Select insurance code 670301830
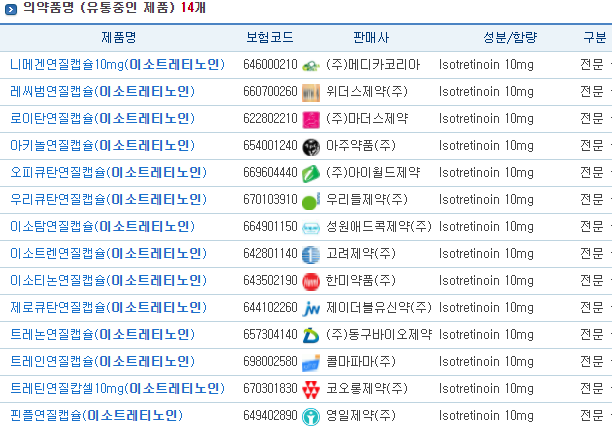Image resolution: width=612 pixels, height=429 pixels. [270, 388]
